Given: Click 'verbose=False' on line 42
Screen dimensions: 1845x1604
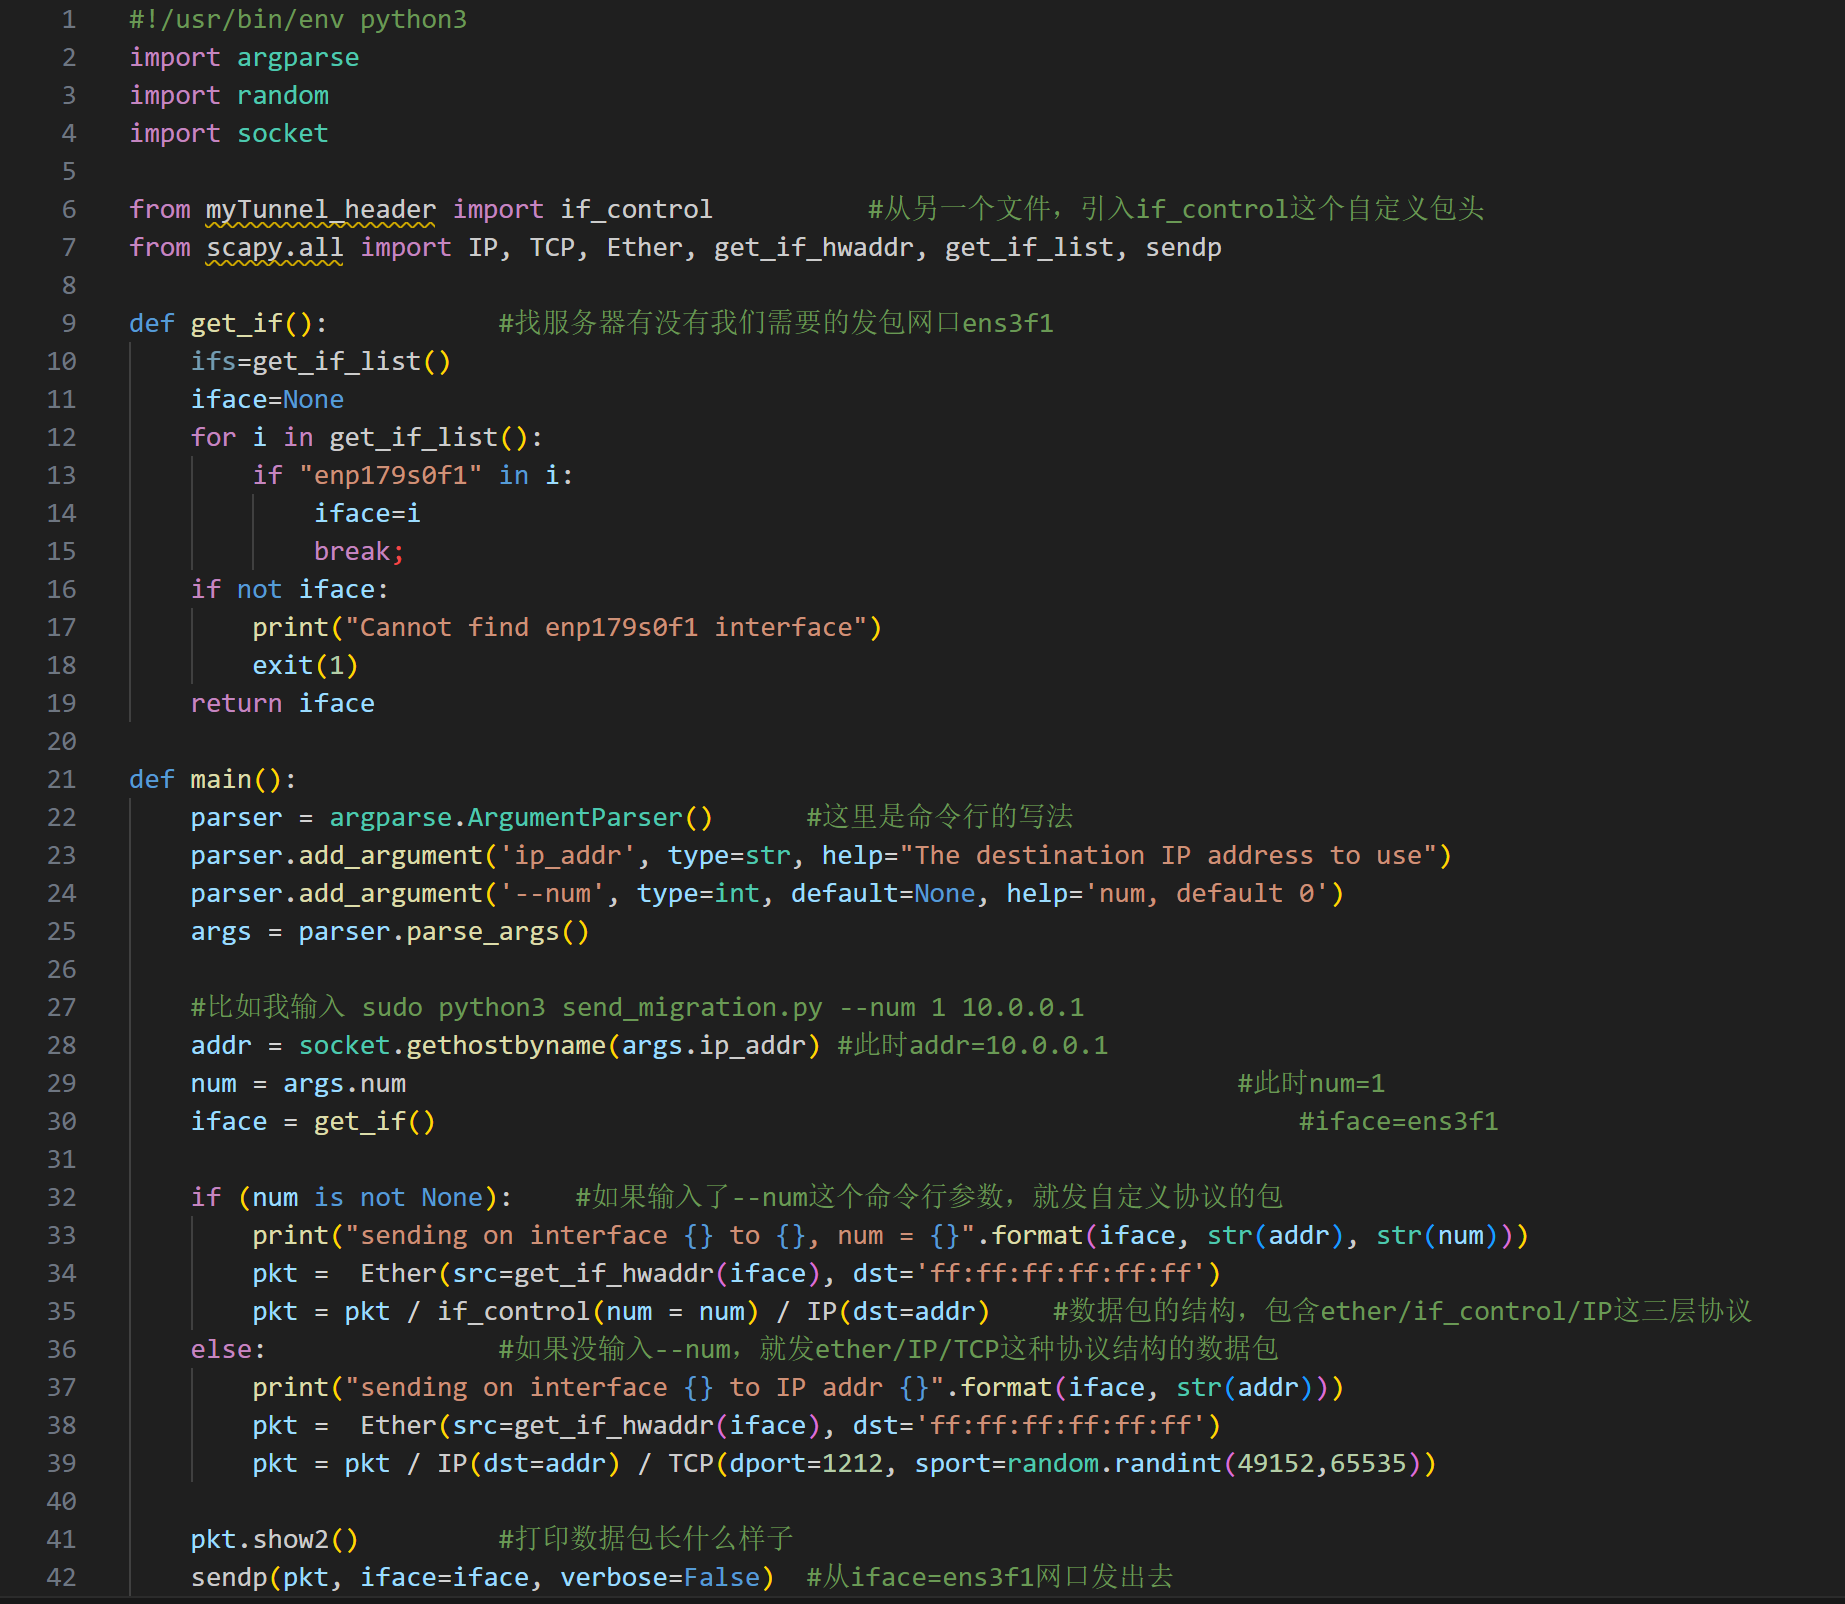Looking at the screenshot, I should [660, 1578].
